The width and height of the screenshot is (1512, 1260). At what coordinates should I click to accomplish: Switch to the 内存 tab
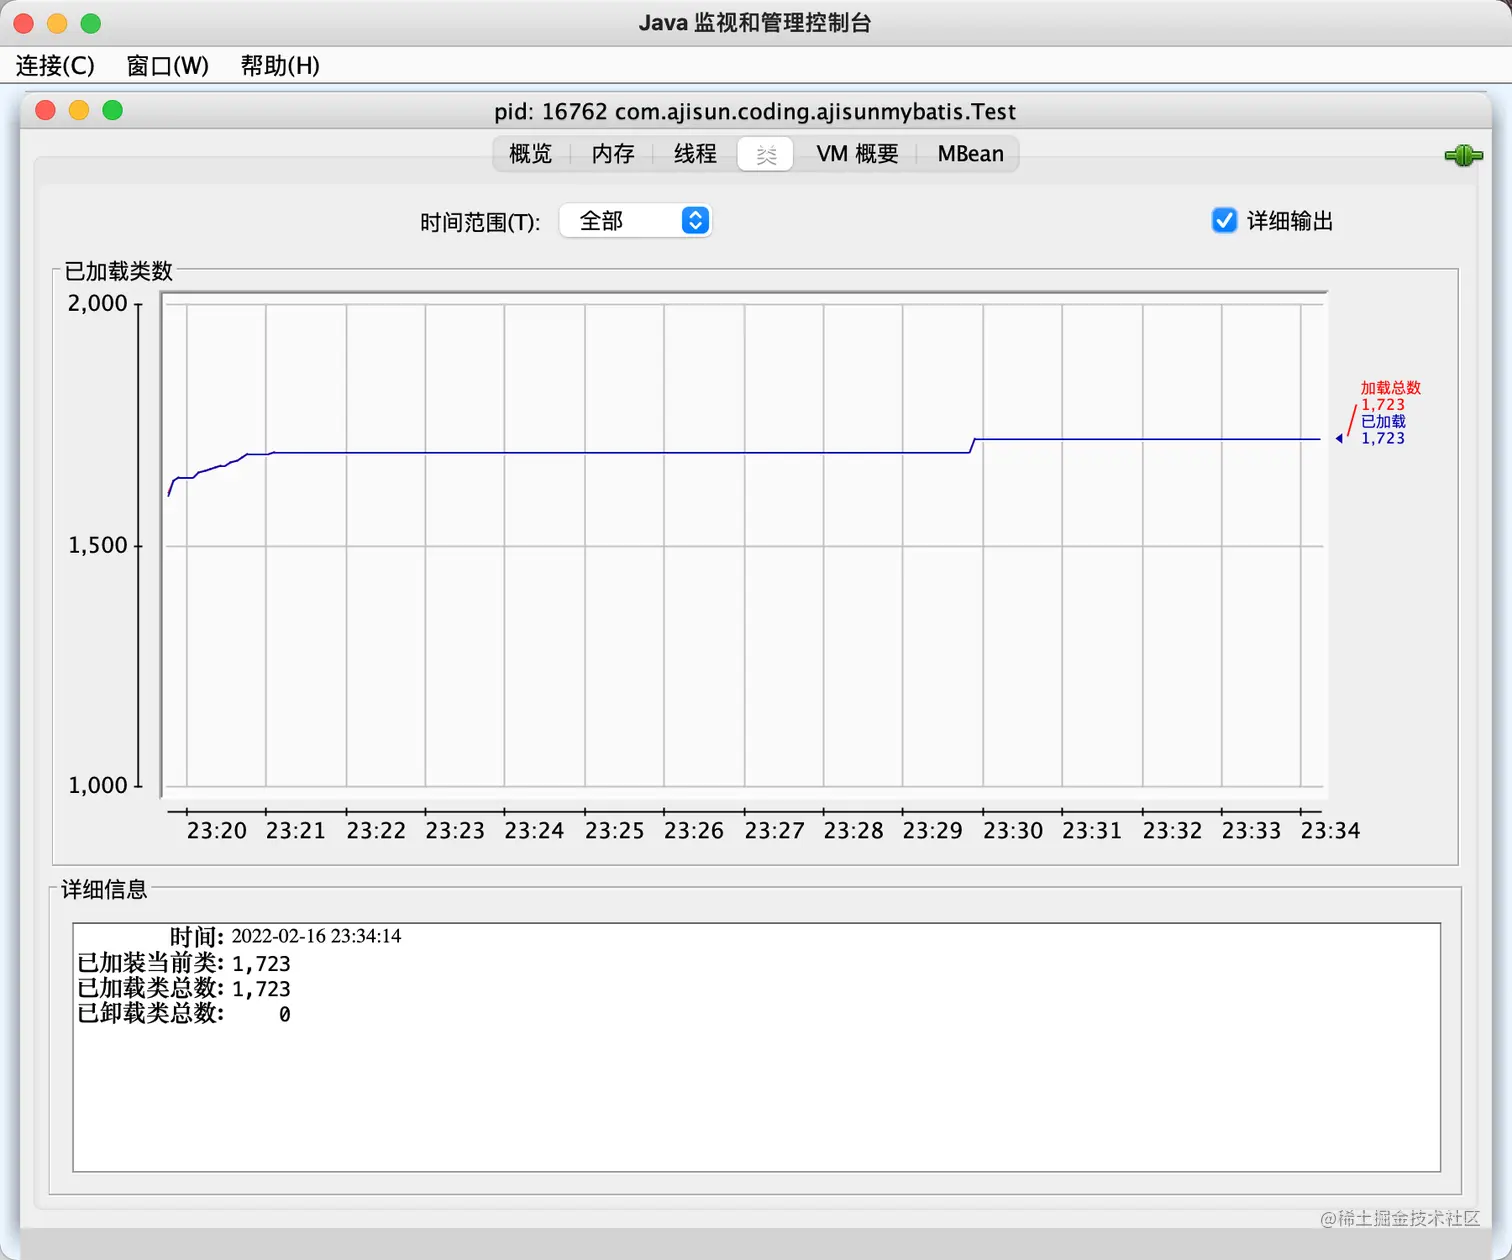pyautogui.click(x=613, y=154)
